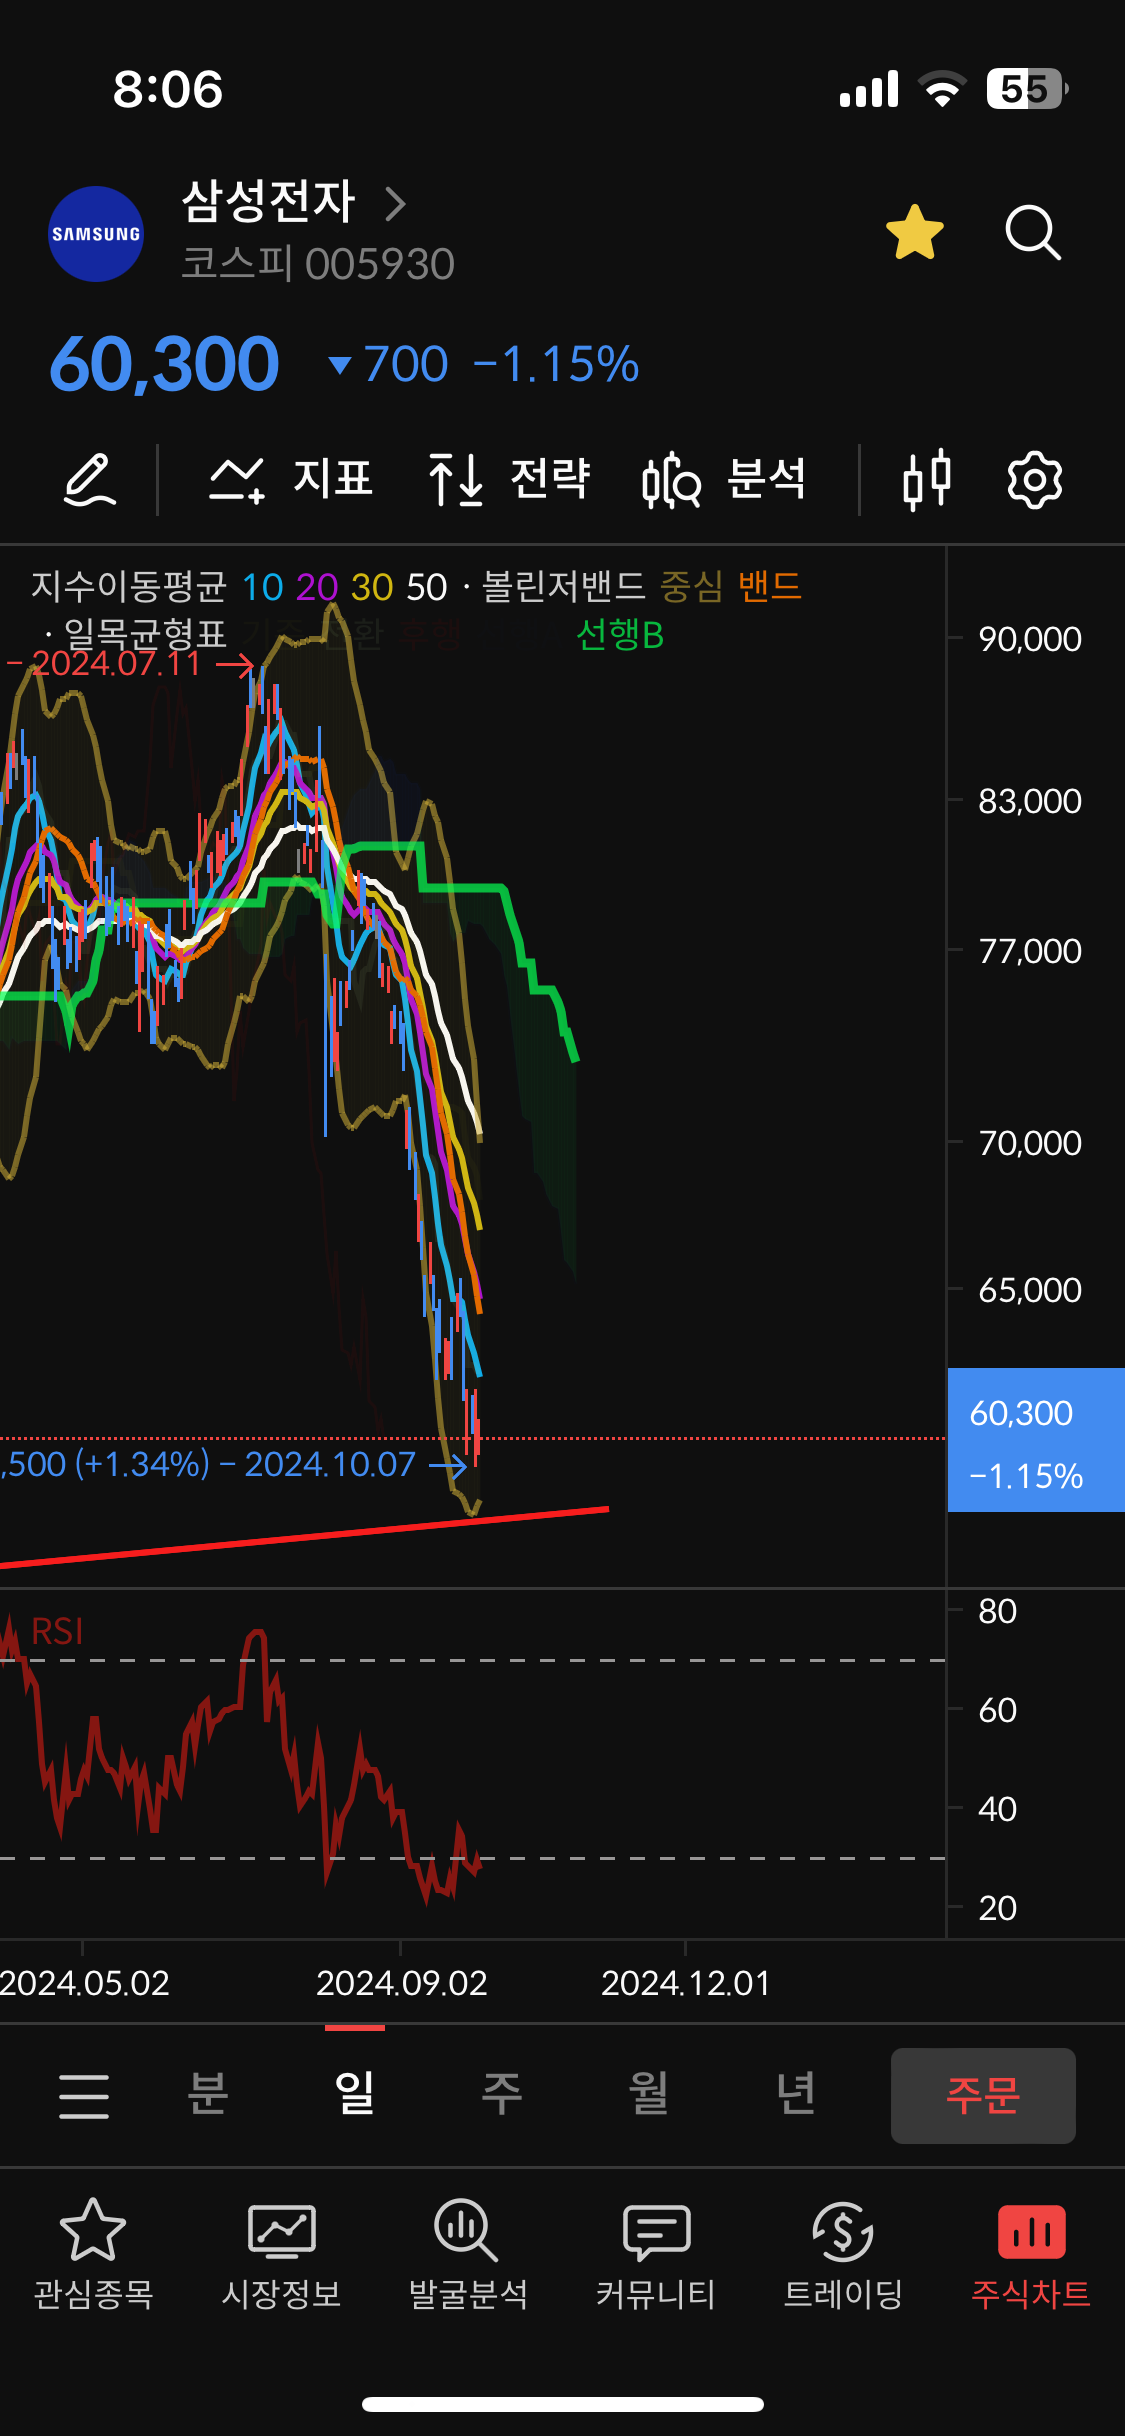This screenshot has width=1125, height=2436.
Task: Go to 시장정보 market info tab
Action: tap(281, 2255)
